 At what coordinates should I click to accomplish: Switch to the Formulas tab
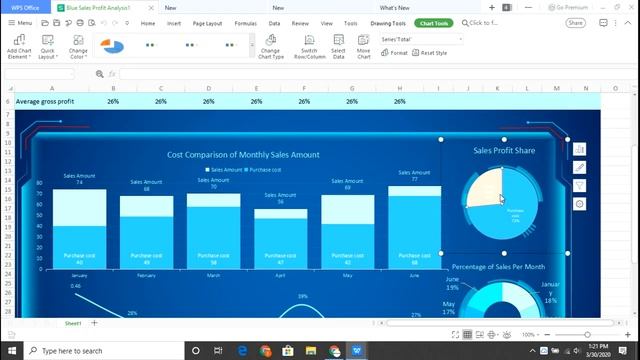tap(245, 23)
